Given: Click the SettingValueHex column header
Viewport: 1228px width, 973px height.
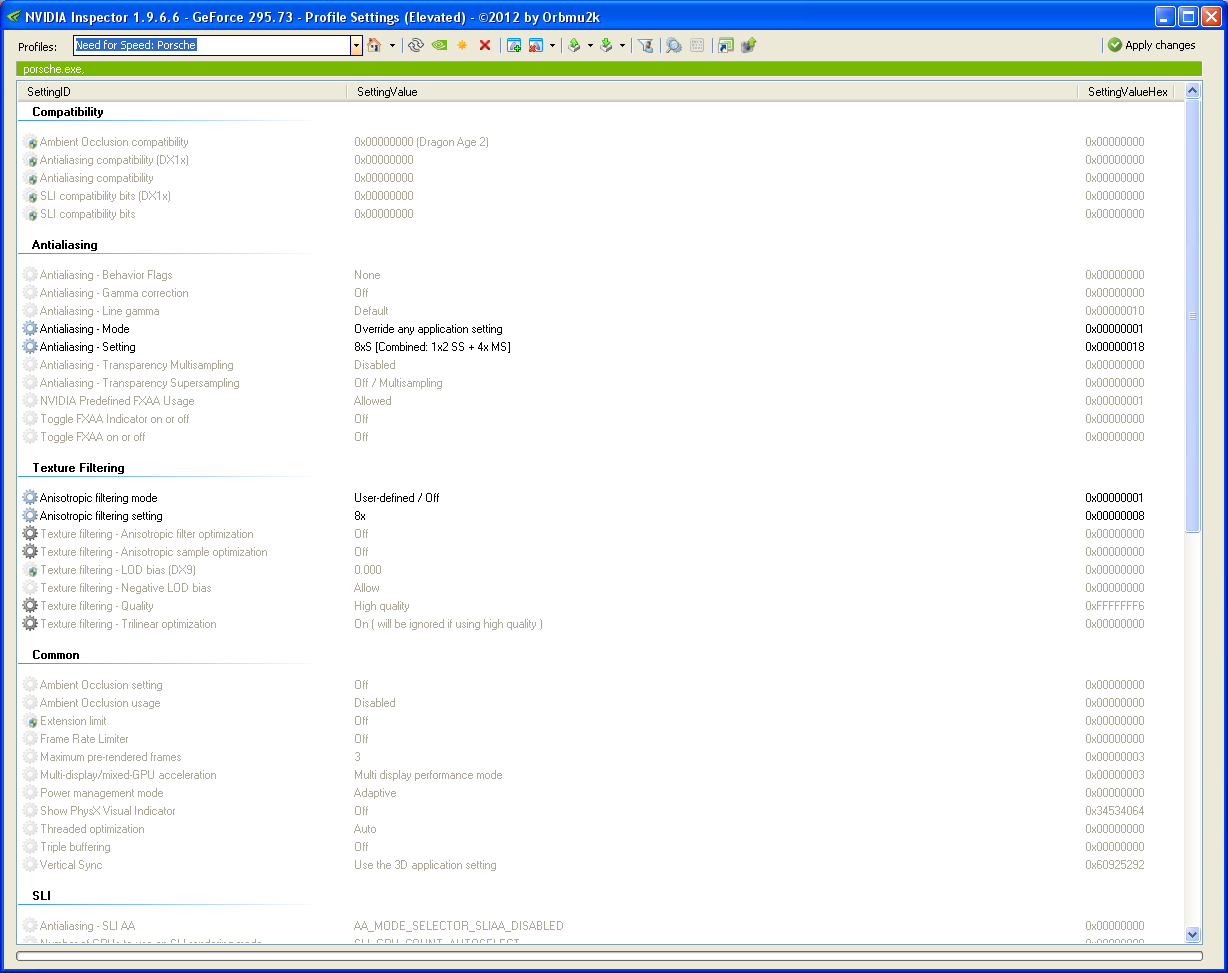Looking at the screenshot, I should pos(1127,91).
